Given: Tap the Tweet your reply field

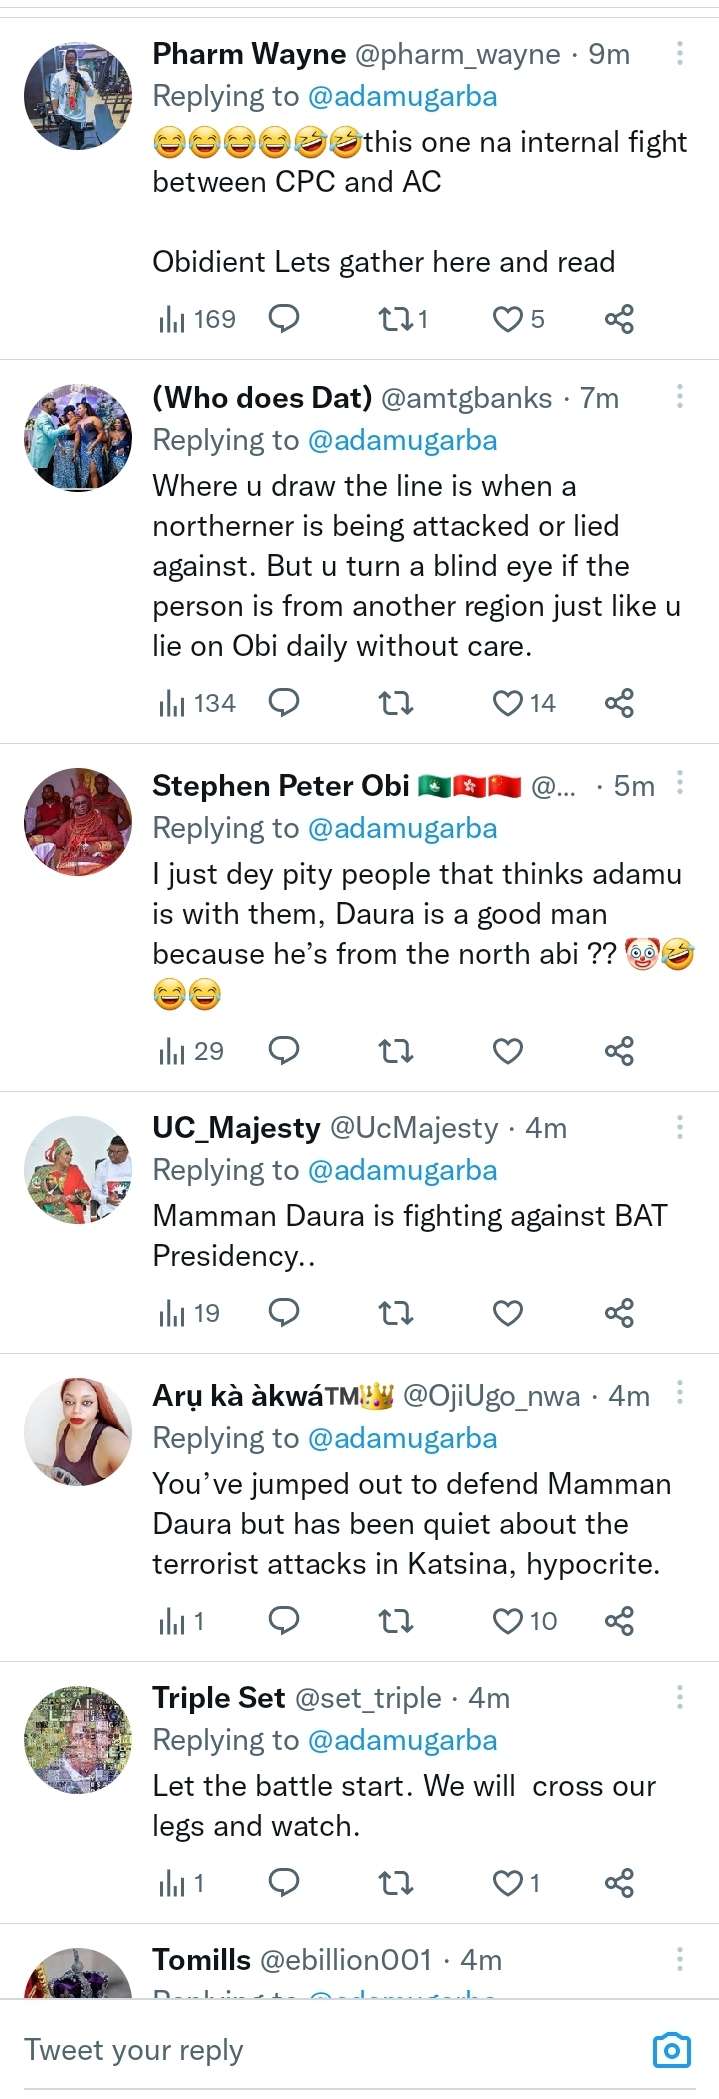Looking at the screenshot, I should pos(300,2049).
